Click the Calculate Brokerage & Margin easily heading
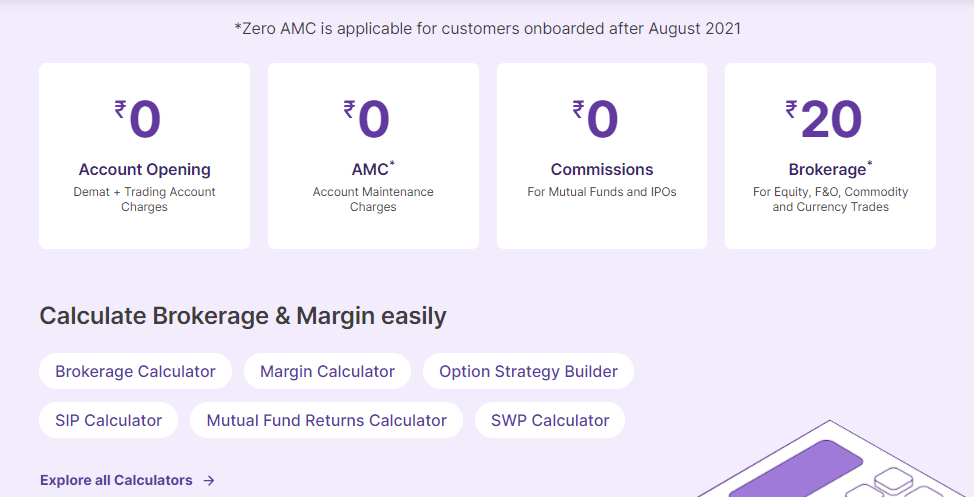 (x=243, y=316)
